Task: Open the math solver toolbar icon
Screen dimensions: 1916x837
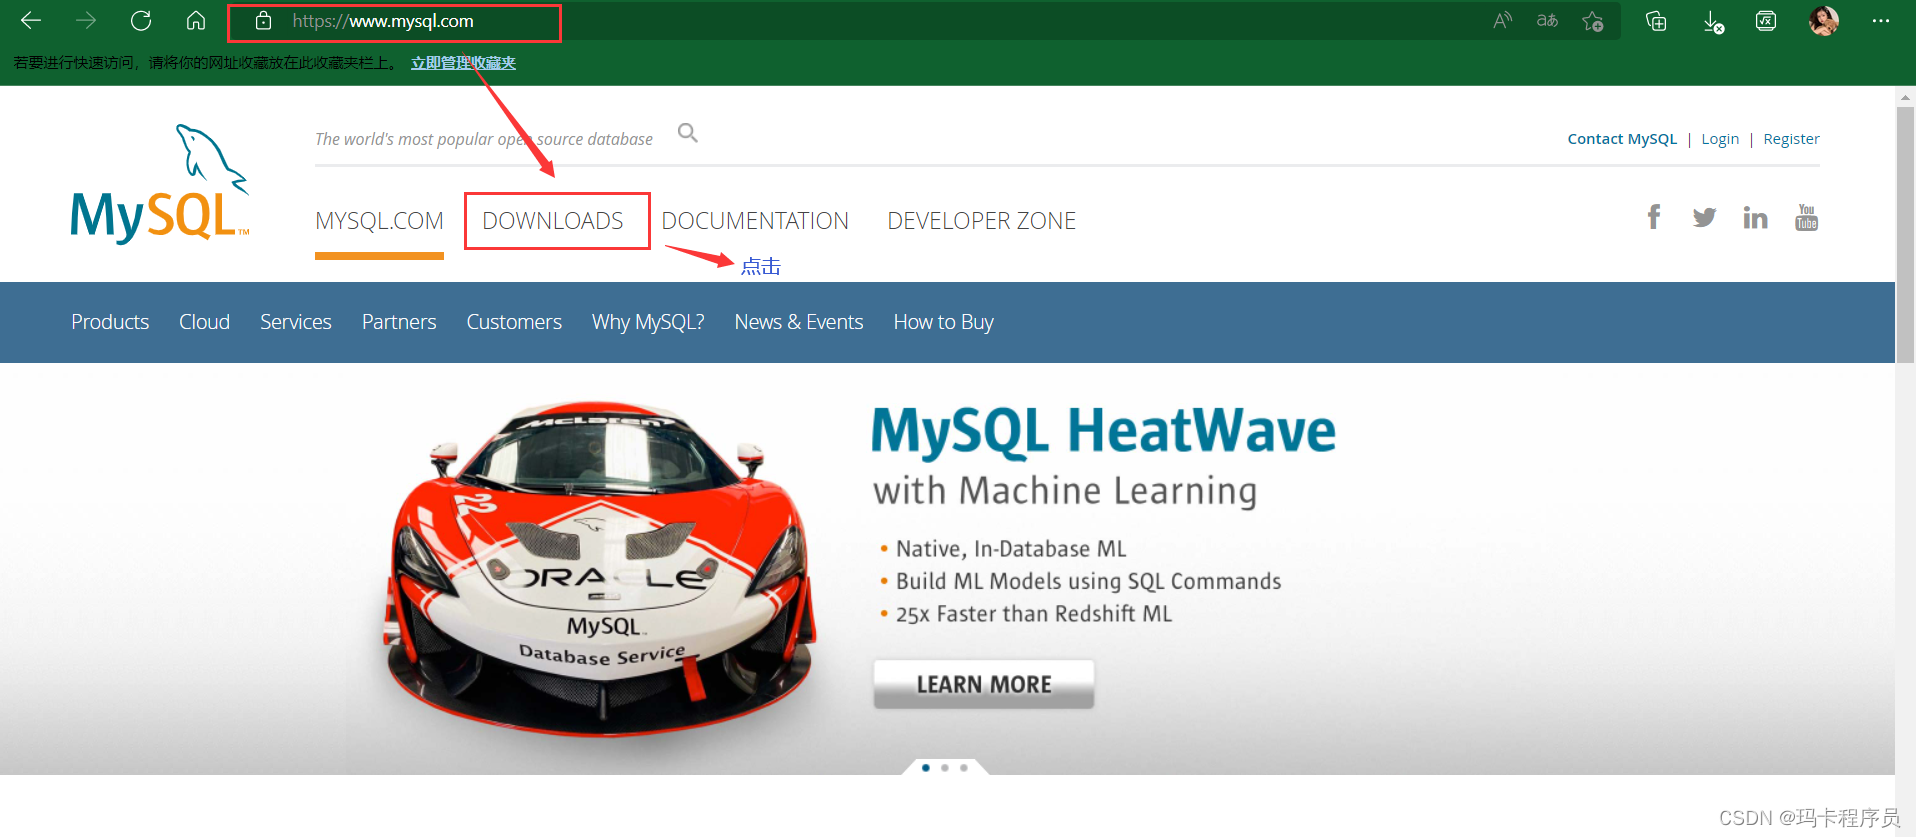Action: [1766, 21]
